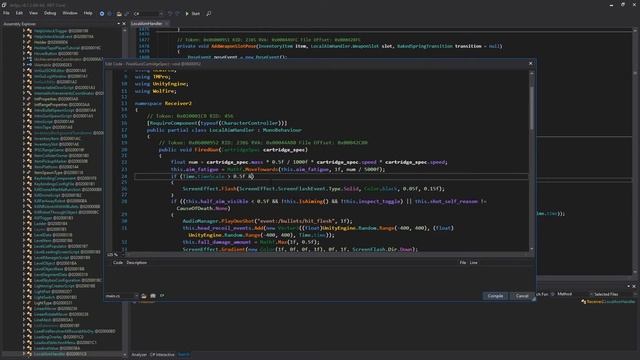Open the Help menu
Image resolution: width=640 pixels, height=360 pixels.
tap(88, 13)
